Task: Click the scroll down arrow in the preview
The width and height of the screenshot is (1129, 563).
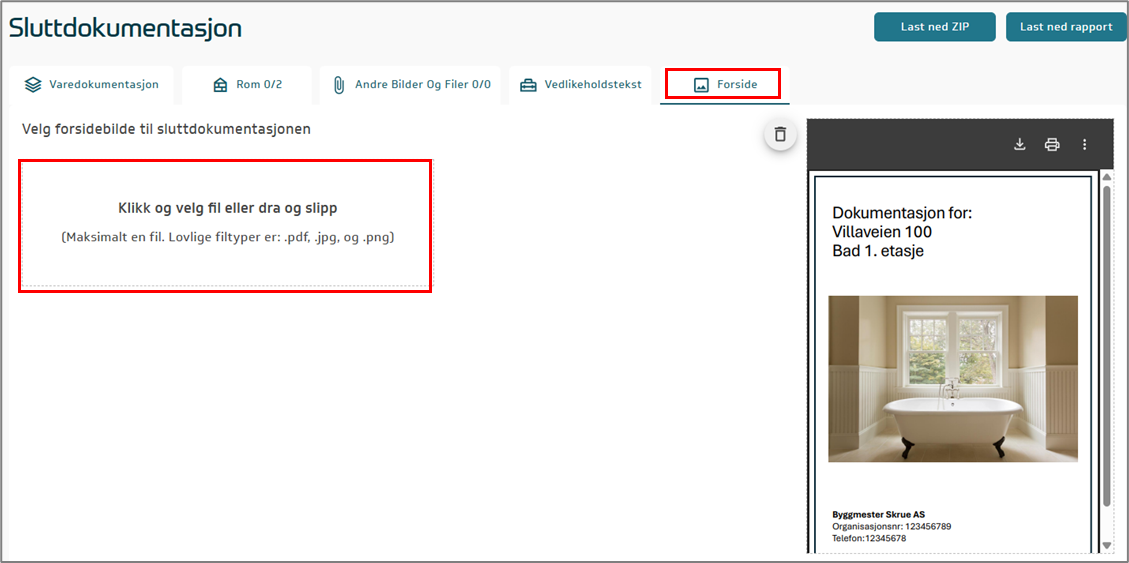Action: tap(1106, 545)
